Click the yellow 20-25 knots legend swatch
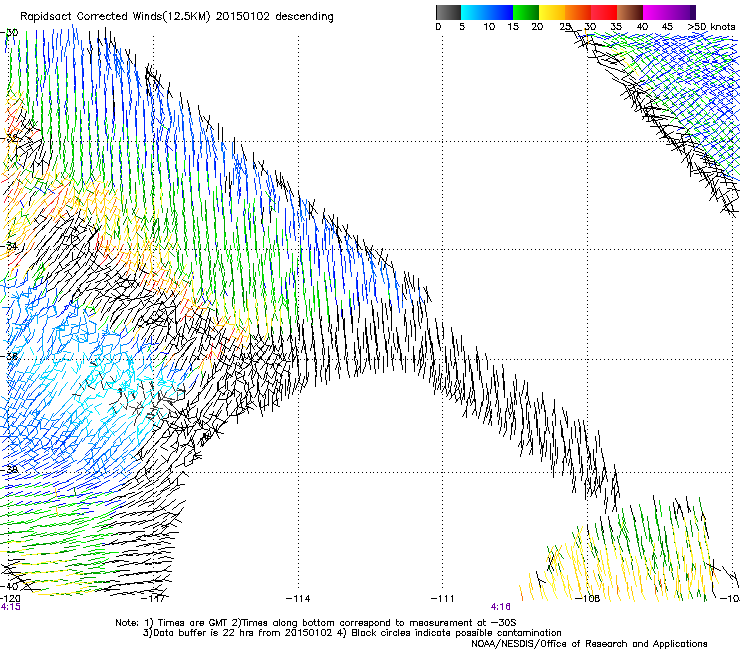The image size is (740, 650). pyautogui.click(x=552, y=12)
